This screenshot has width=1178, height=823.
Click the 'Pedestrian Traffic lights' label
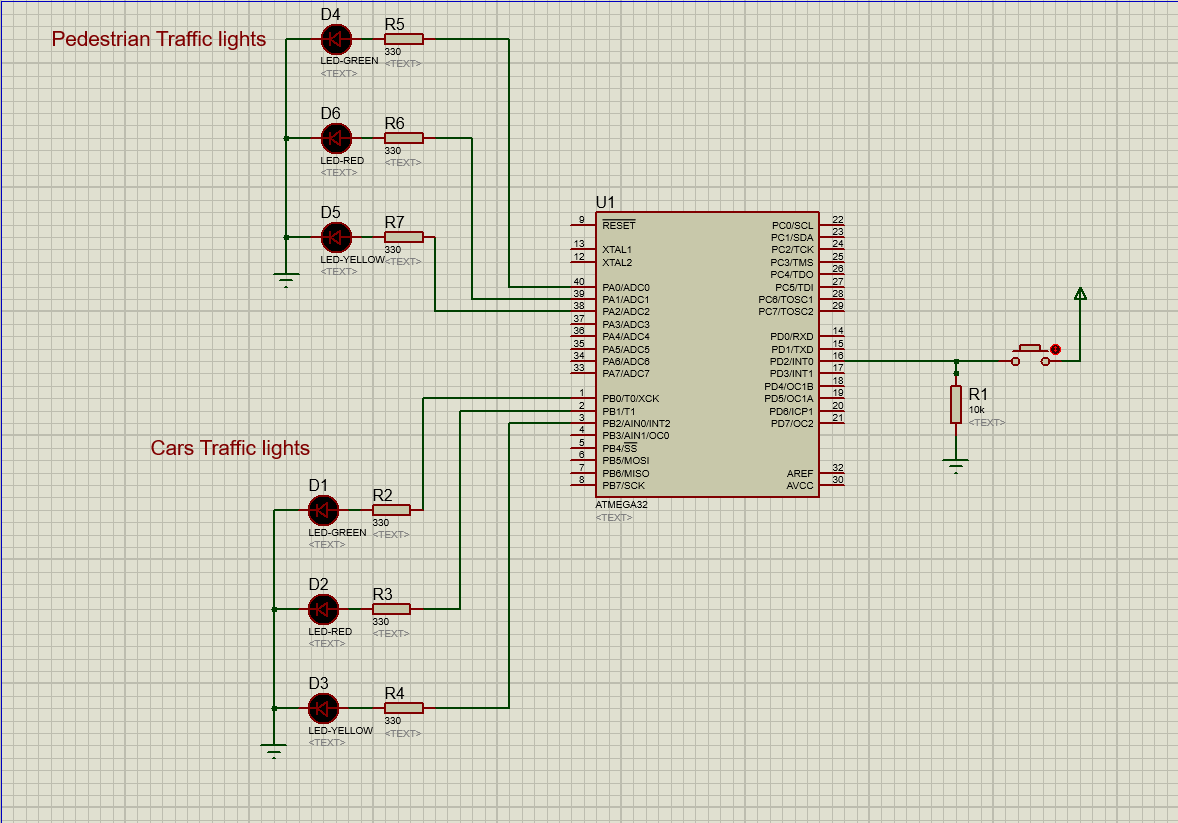pos(160,40)
